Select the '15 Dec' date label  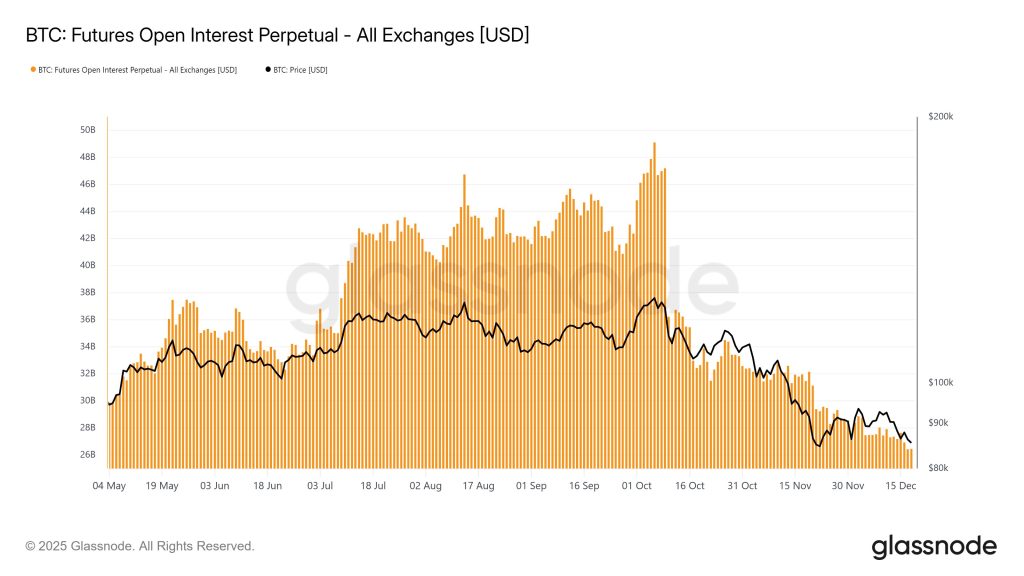pos(901,486)
